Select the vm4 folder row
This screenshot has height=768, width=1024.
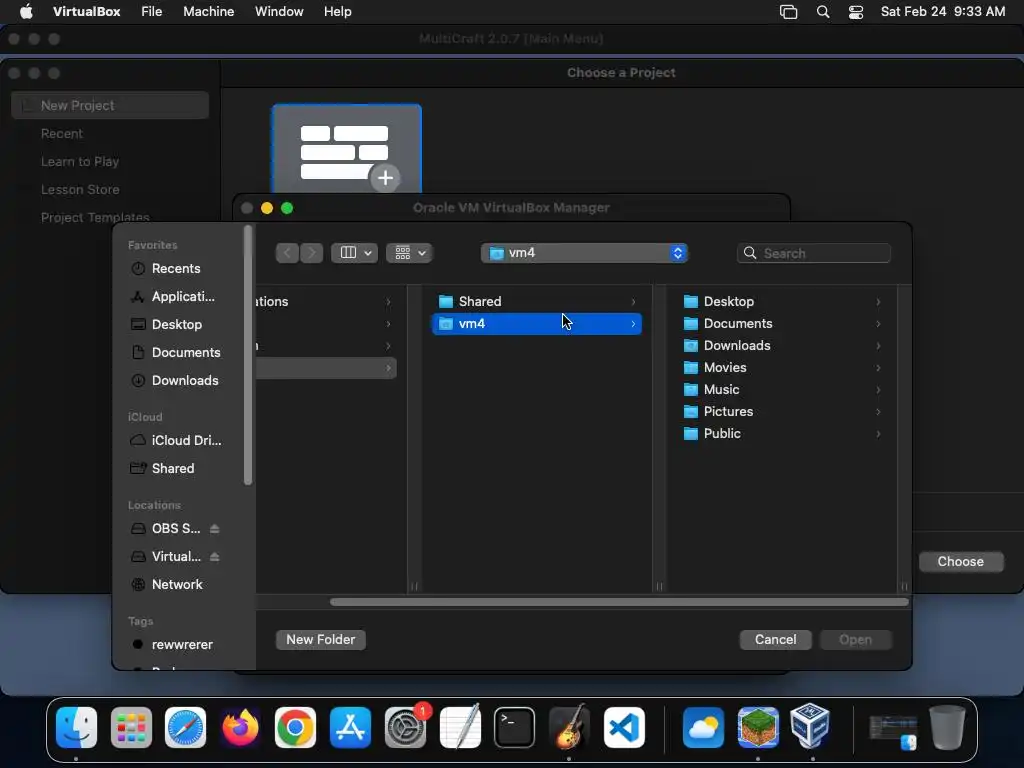click(537, 324)
